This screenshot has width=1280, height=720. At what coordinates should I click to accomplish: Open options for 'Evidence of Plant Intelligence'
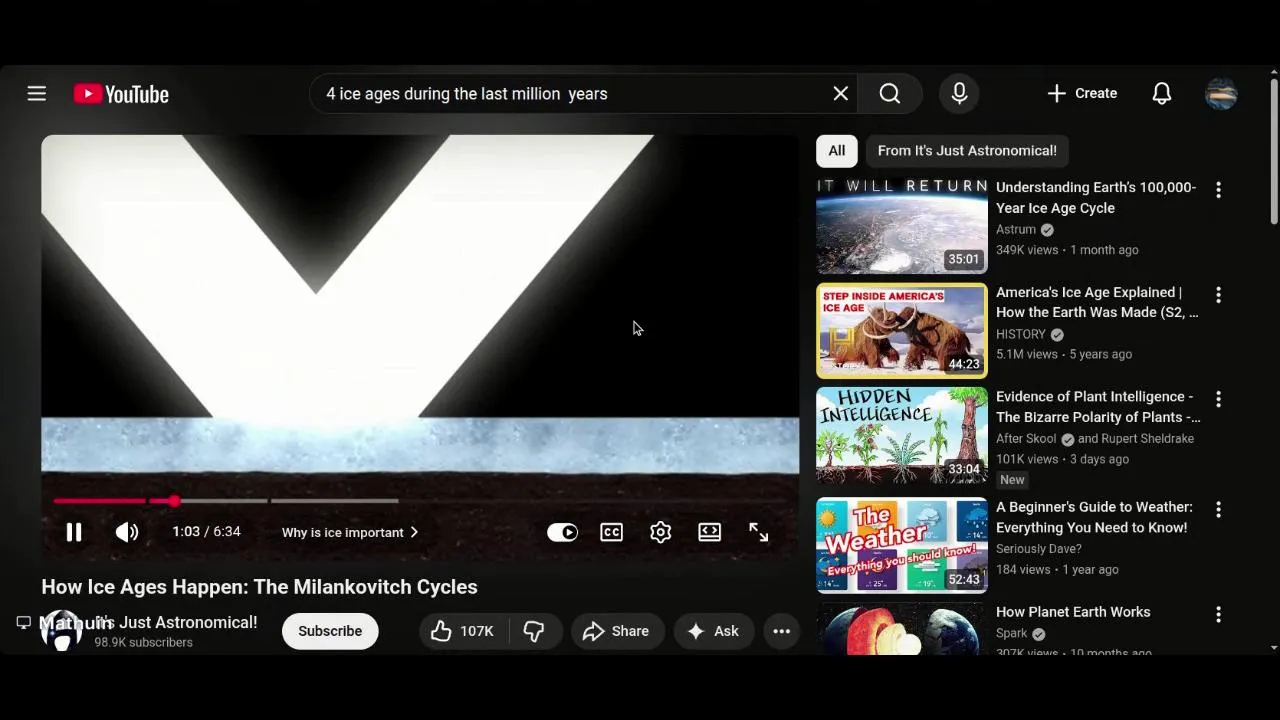click(1218, 399)
